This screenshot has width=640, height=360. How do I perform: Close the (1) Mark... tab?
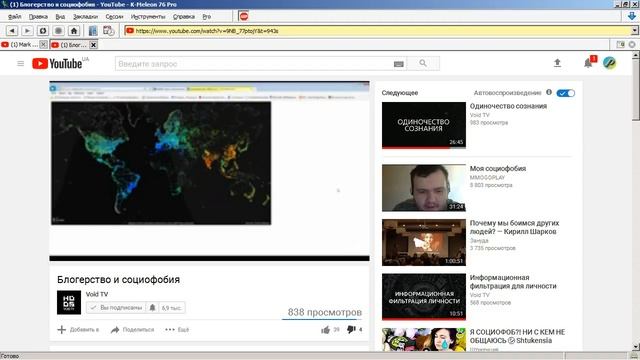coord(43,45)
